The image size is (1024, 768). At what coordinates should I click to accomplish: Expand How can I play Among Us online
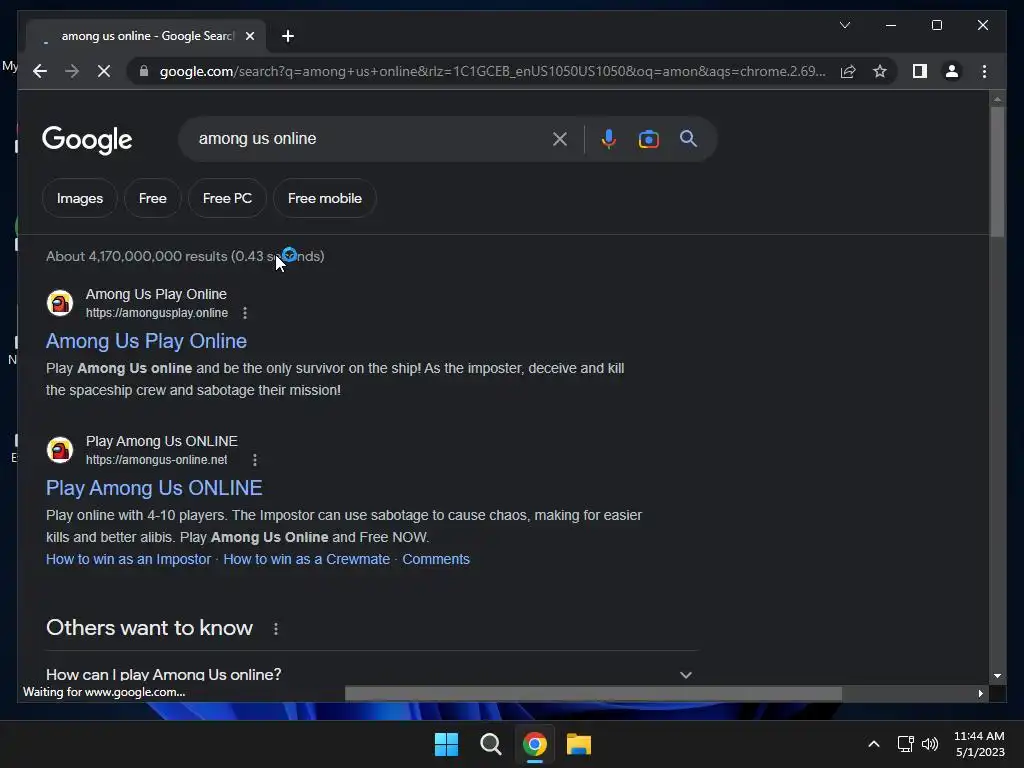coord(371,674)
